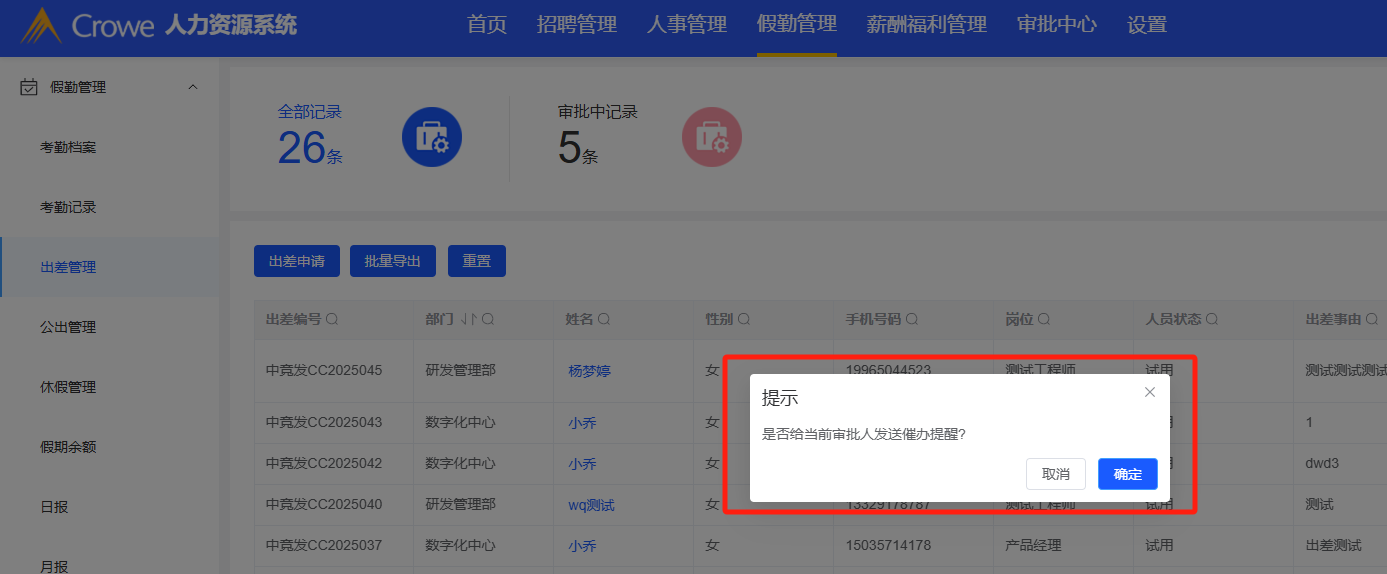Close the 提示 dialog with X
The width and height of the screenshot is (1387, 574).
pyautogui.click(x=1150, y=392)
